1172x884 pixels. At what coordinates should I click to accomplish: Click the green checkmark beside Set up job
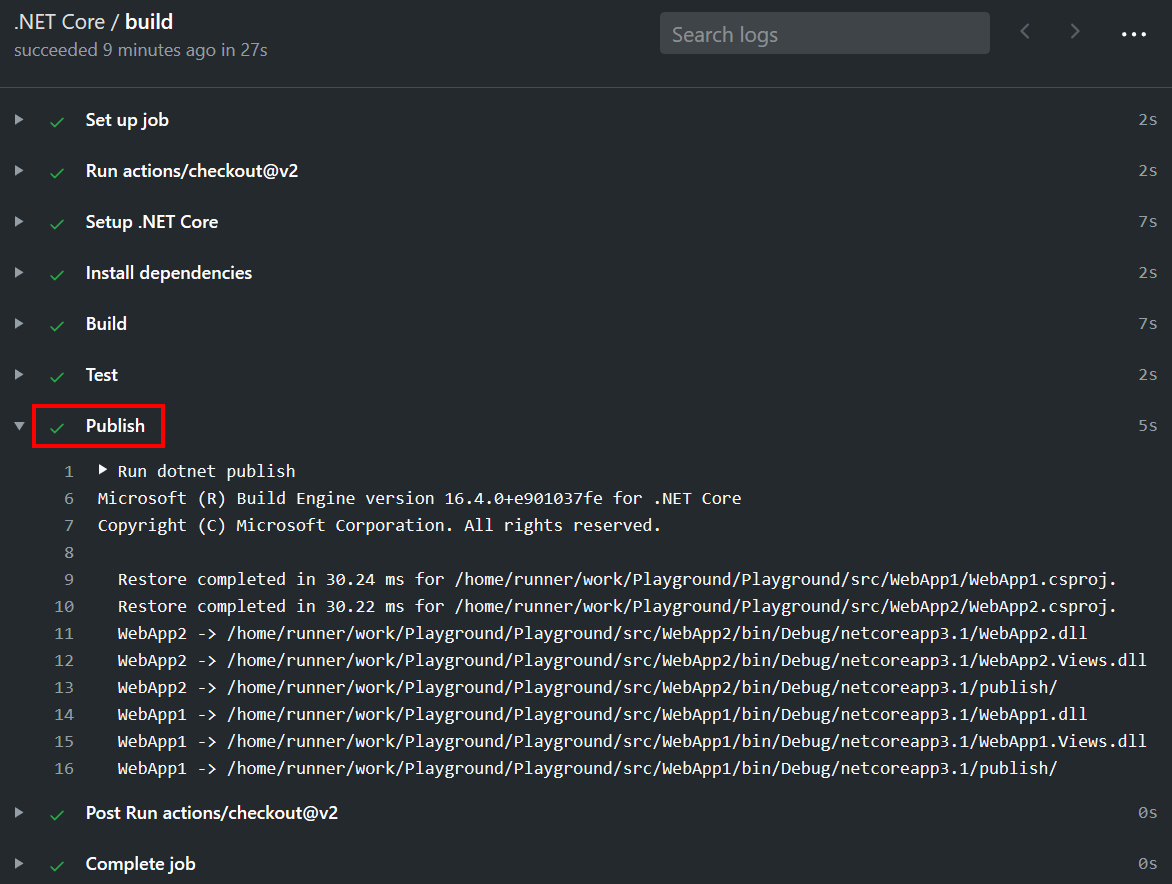[x=57, y=119]
